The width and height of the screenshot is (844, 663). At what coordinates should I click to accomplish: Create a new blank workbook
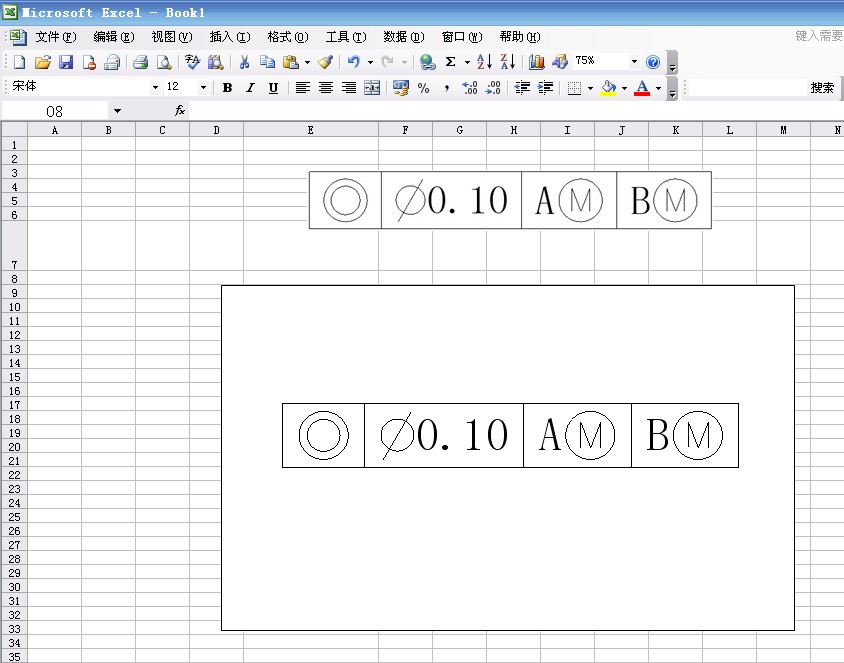click(19, 62)
